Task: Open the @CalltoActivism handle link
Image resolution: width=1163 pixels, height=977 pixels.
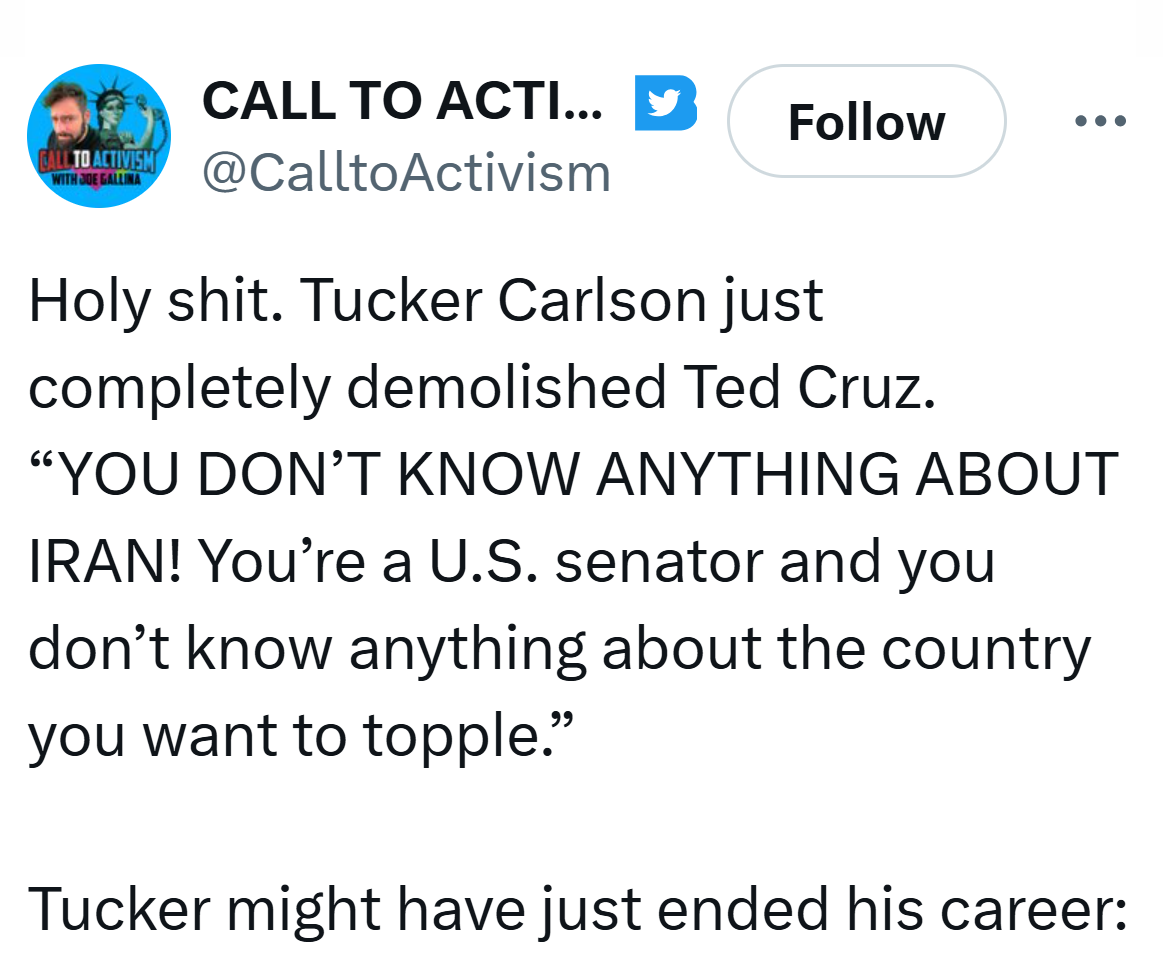Action: 406,173
